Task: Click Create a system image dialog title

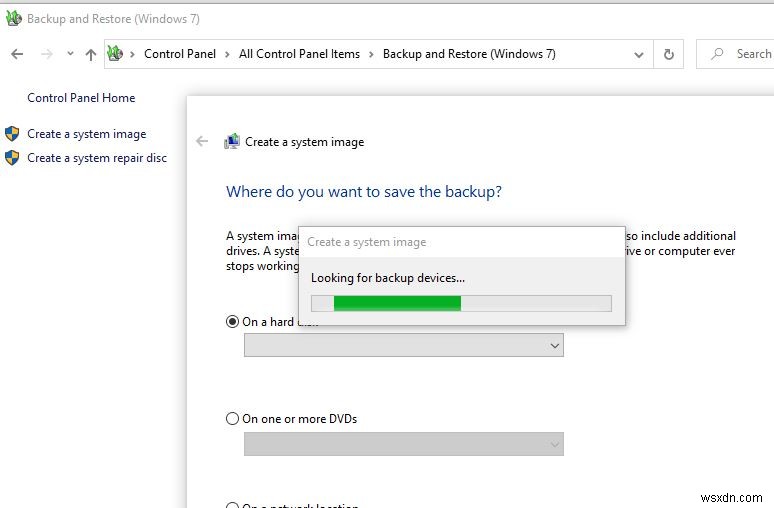Action: click(x=366, y=242)
